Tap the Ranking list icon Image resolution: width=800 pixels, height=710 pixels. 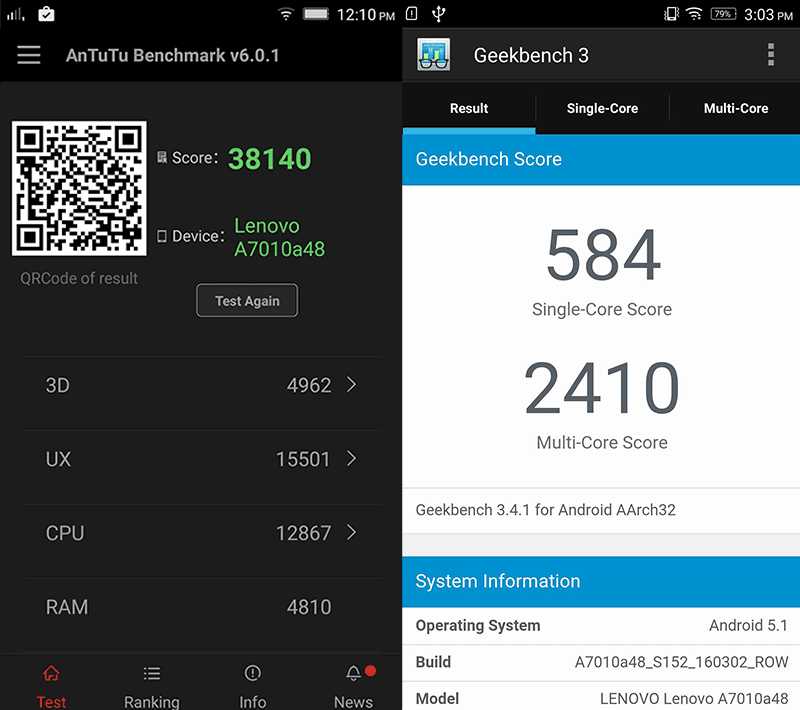[x=152, y=673]
